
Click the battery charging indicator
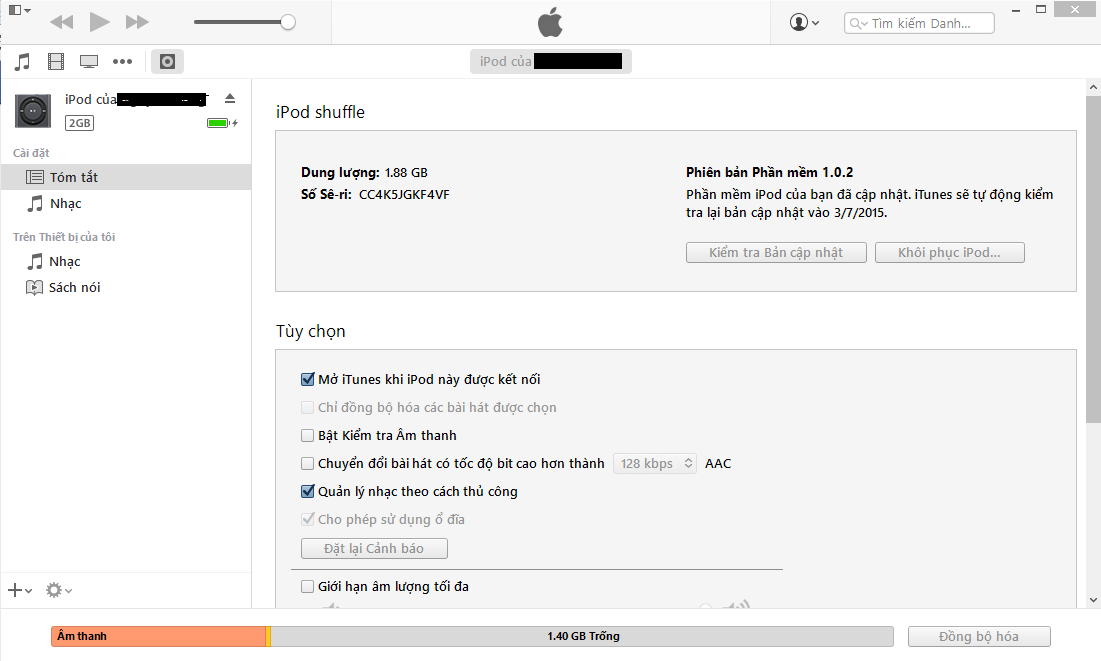[222, 123]
